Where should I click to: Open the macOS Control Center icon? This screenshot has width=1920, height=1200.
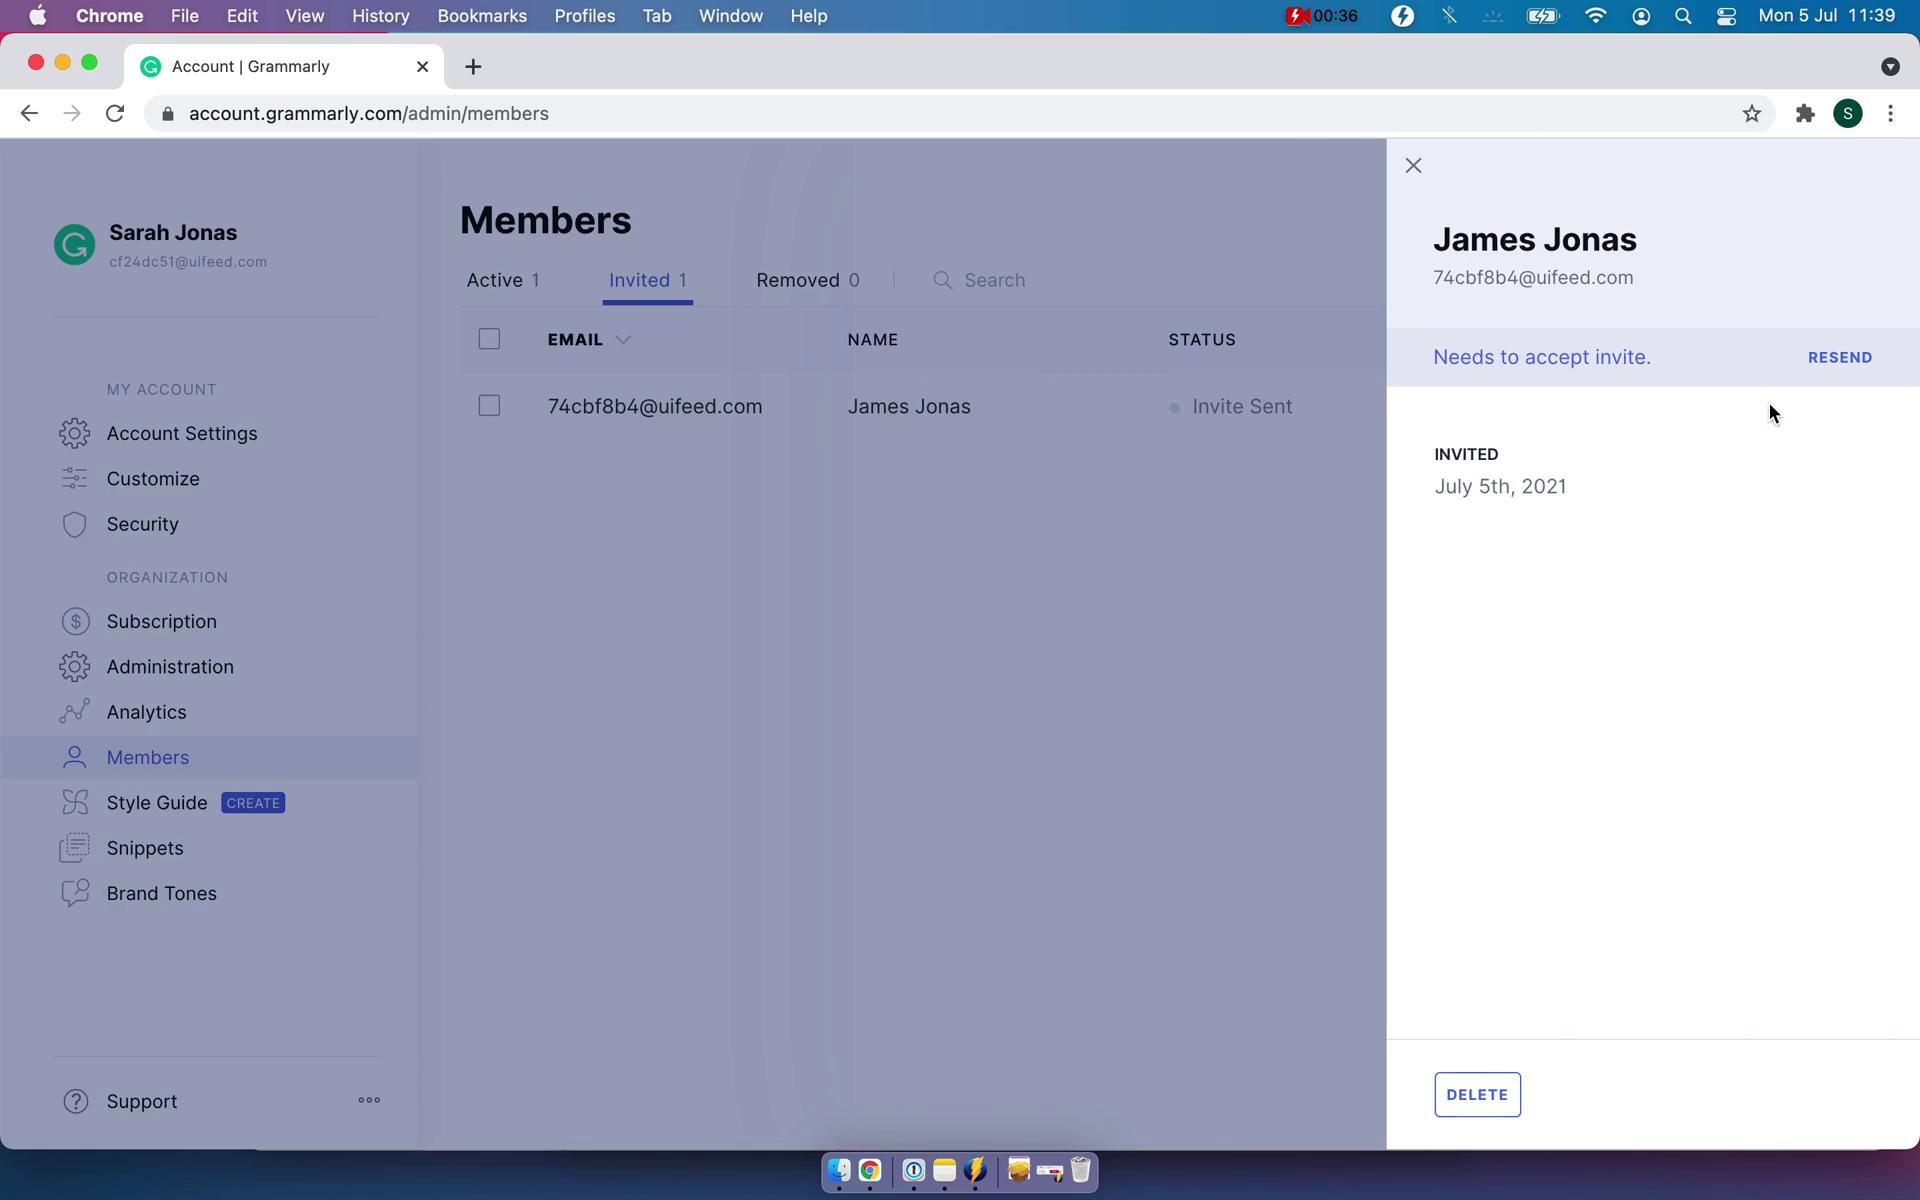[x=1726, y=16]
